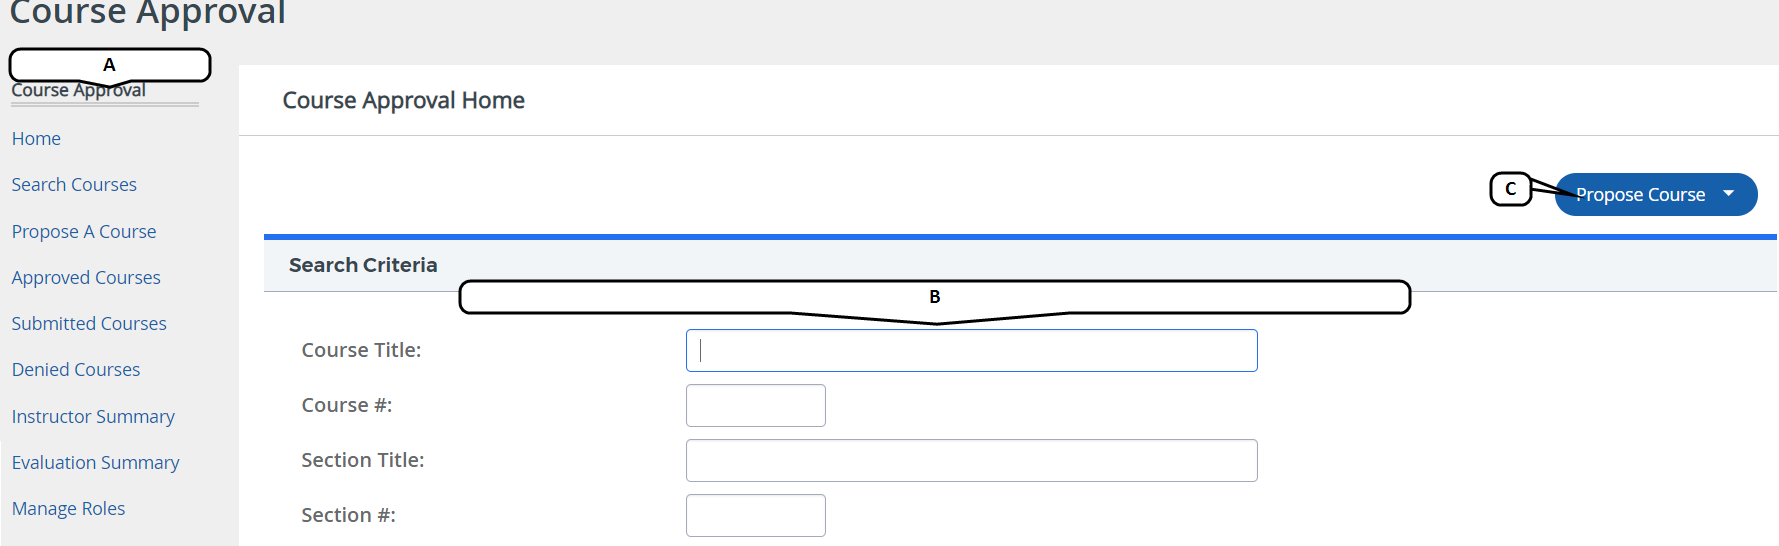Click the Section Title label
1779x546 pixels.
pyautogui.click(x=362, y=461)
